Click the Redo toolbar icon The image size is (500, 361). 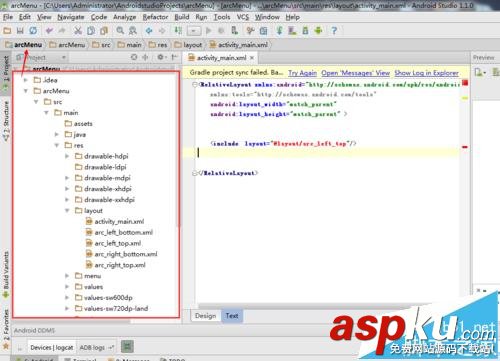point(62,31)
